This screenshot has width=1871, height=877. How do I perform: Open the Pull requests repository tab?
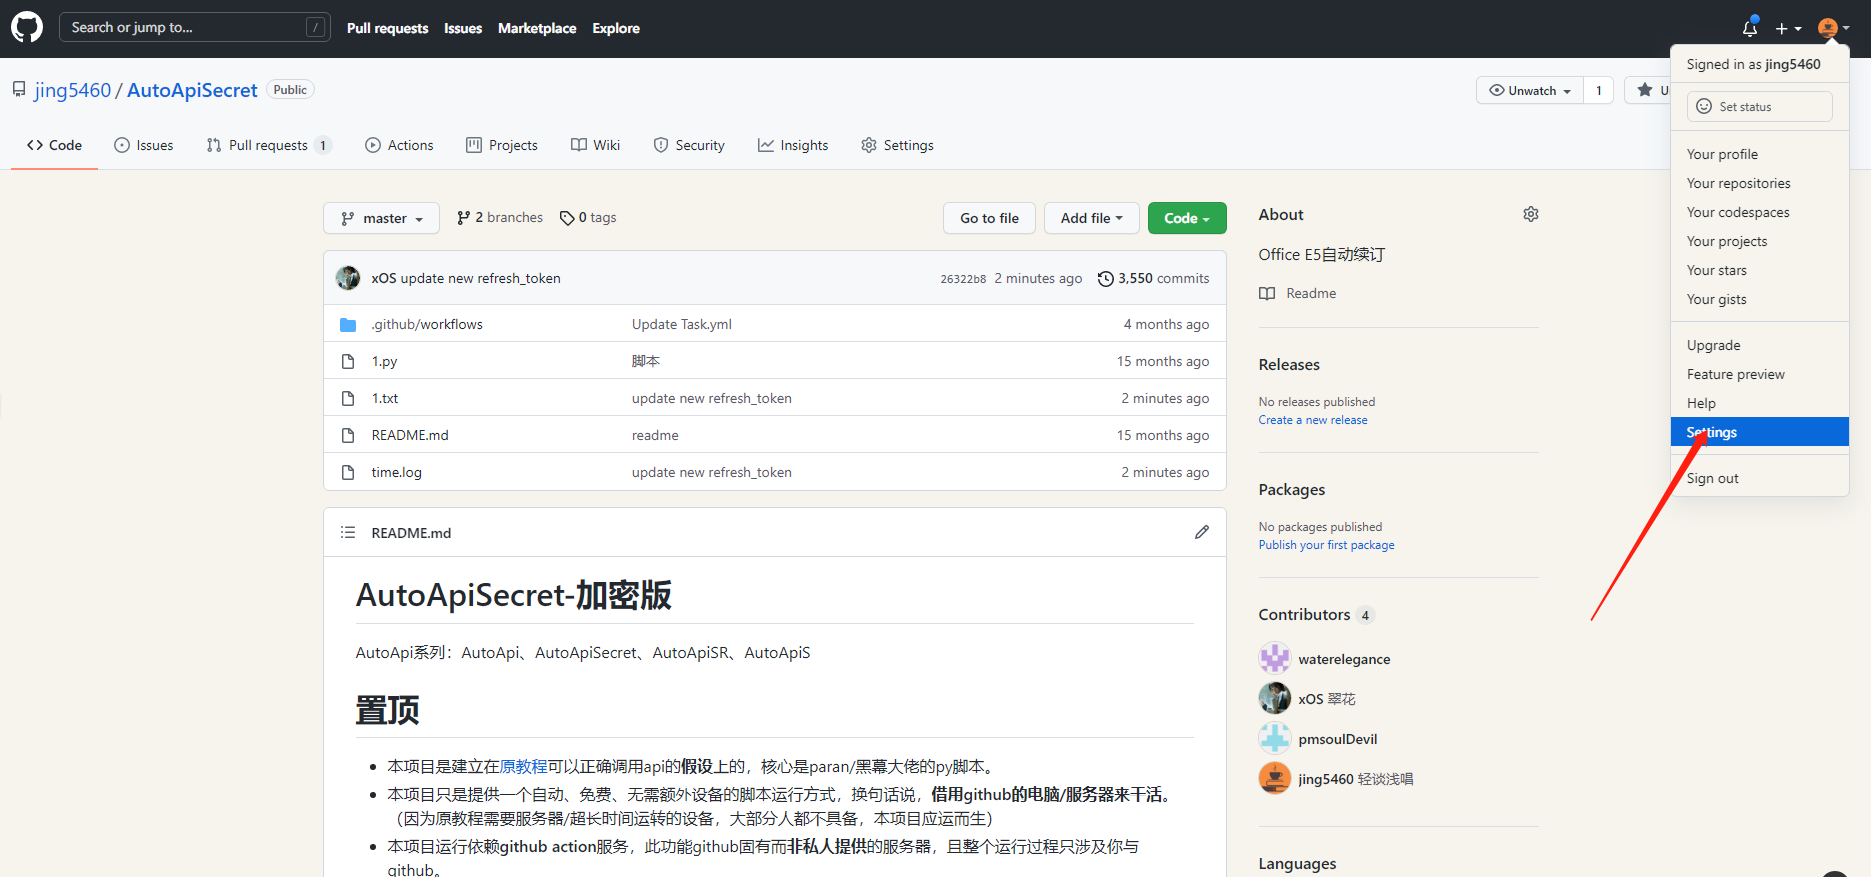pyautogui.click(x=268, y=145)
